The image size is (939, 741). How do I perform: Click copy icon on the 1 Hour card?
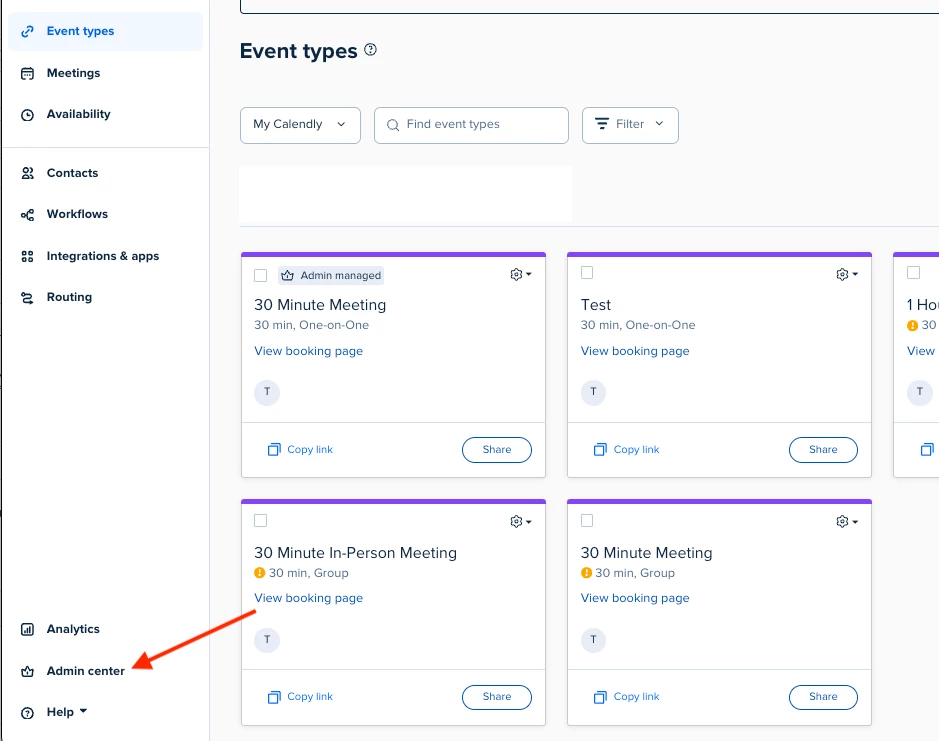(927, 449)
